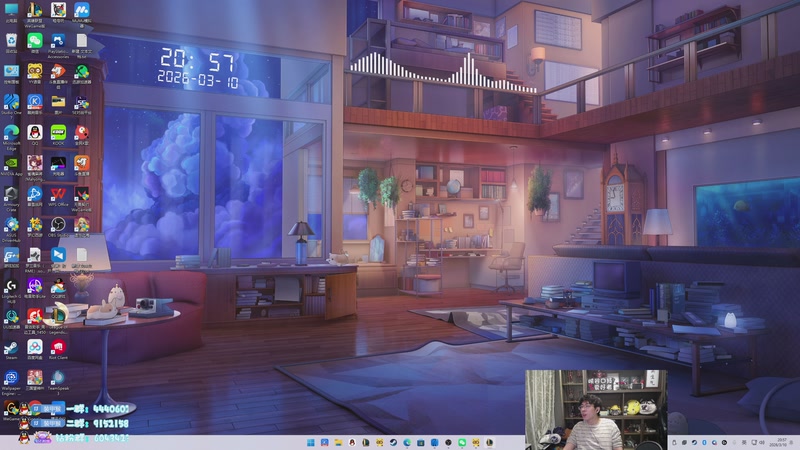Open the TeamSpeak 3 desktop shortcut
The width and height of the screenshot is (800, 450).
point(58,382)
